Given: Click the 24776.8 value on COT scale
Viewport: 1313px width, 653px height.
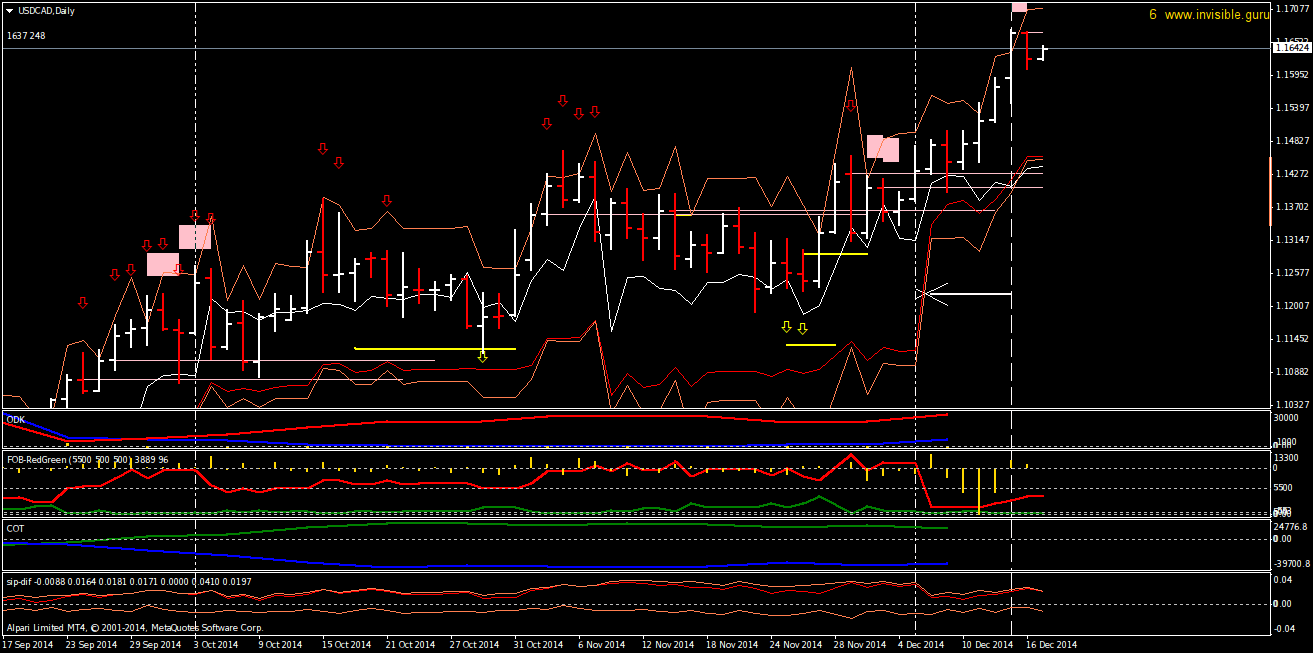Looking at the screenshot, I should tap(1291, 526).
